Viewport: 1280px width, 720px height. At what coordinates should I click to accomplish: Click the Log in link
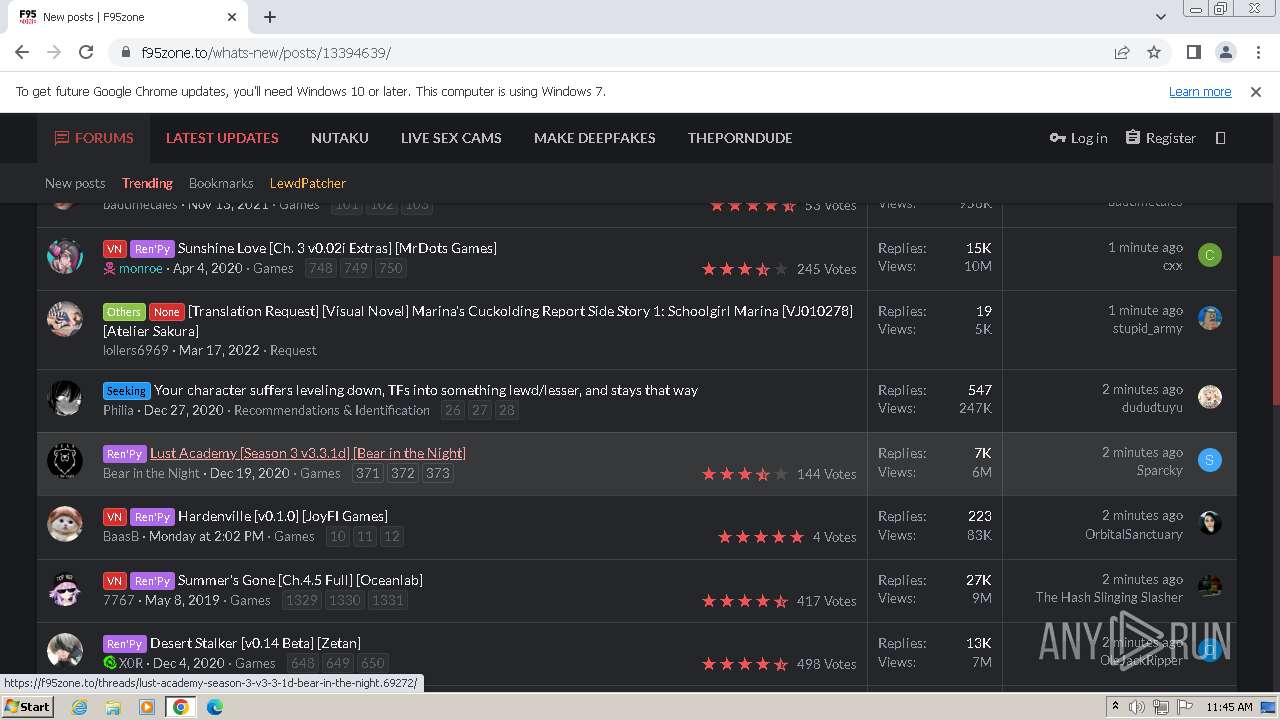1078,138
